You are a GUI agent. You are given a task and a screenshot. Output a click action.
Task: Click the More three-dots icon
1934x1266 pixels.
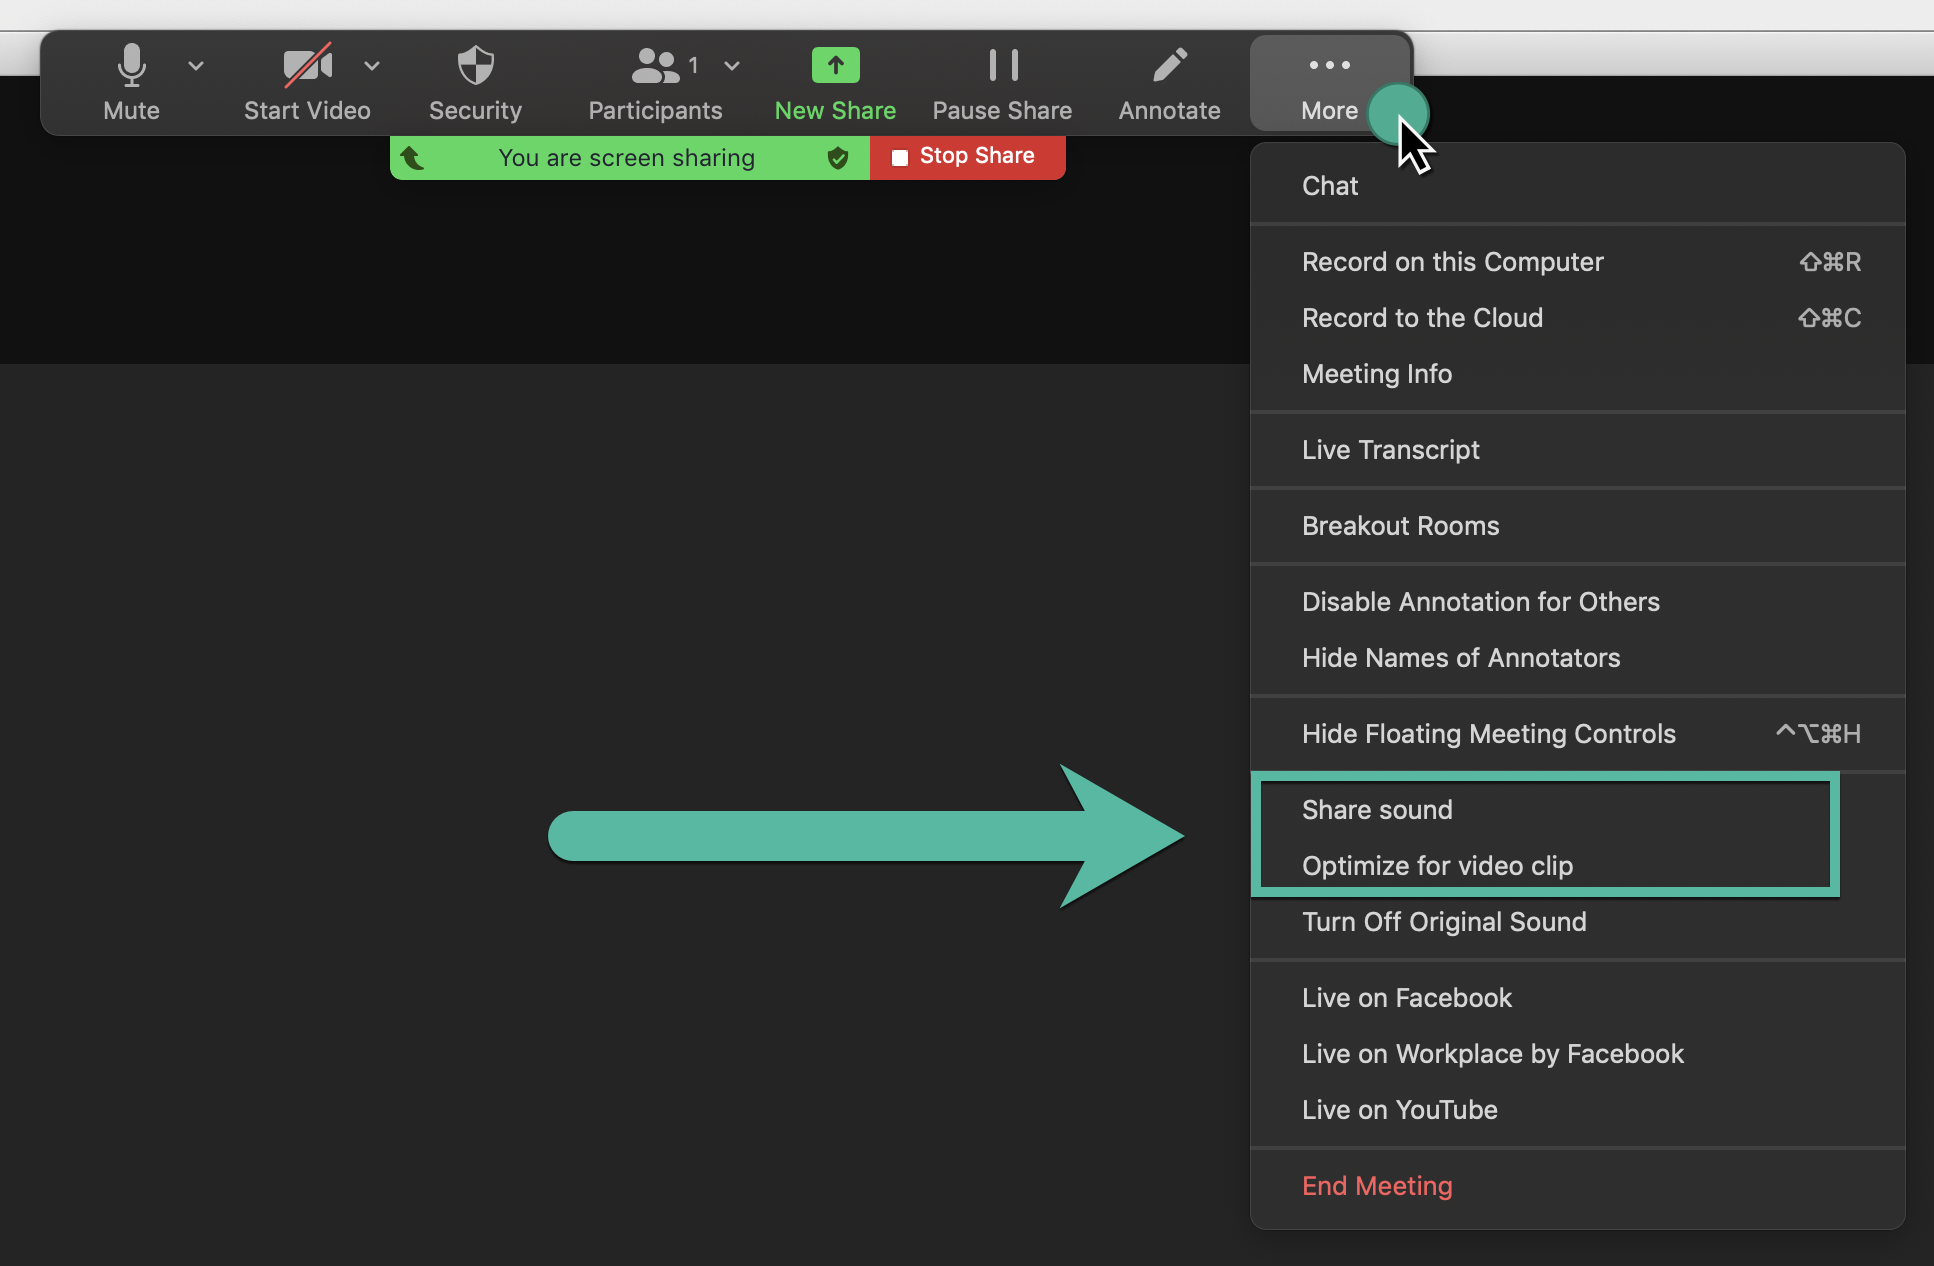[x=1329, y=66]
